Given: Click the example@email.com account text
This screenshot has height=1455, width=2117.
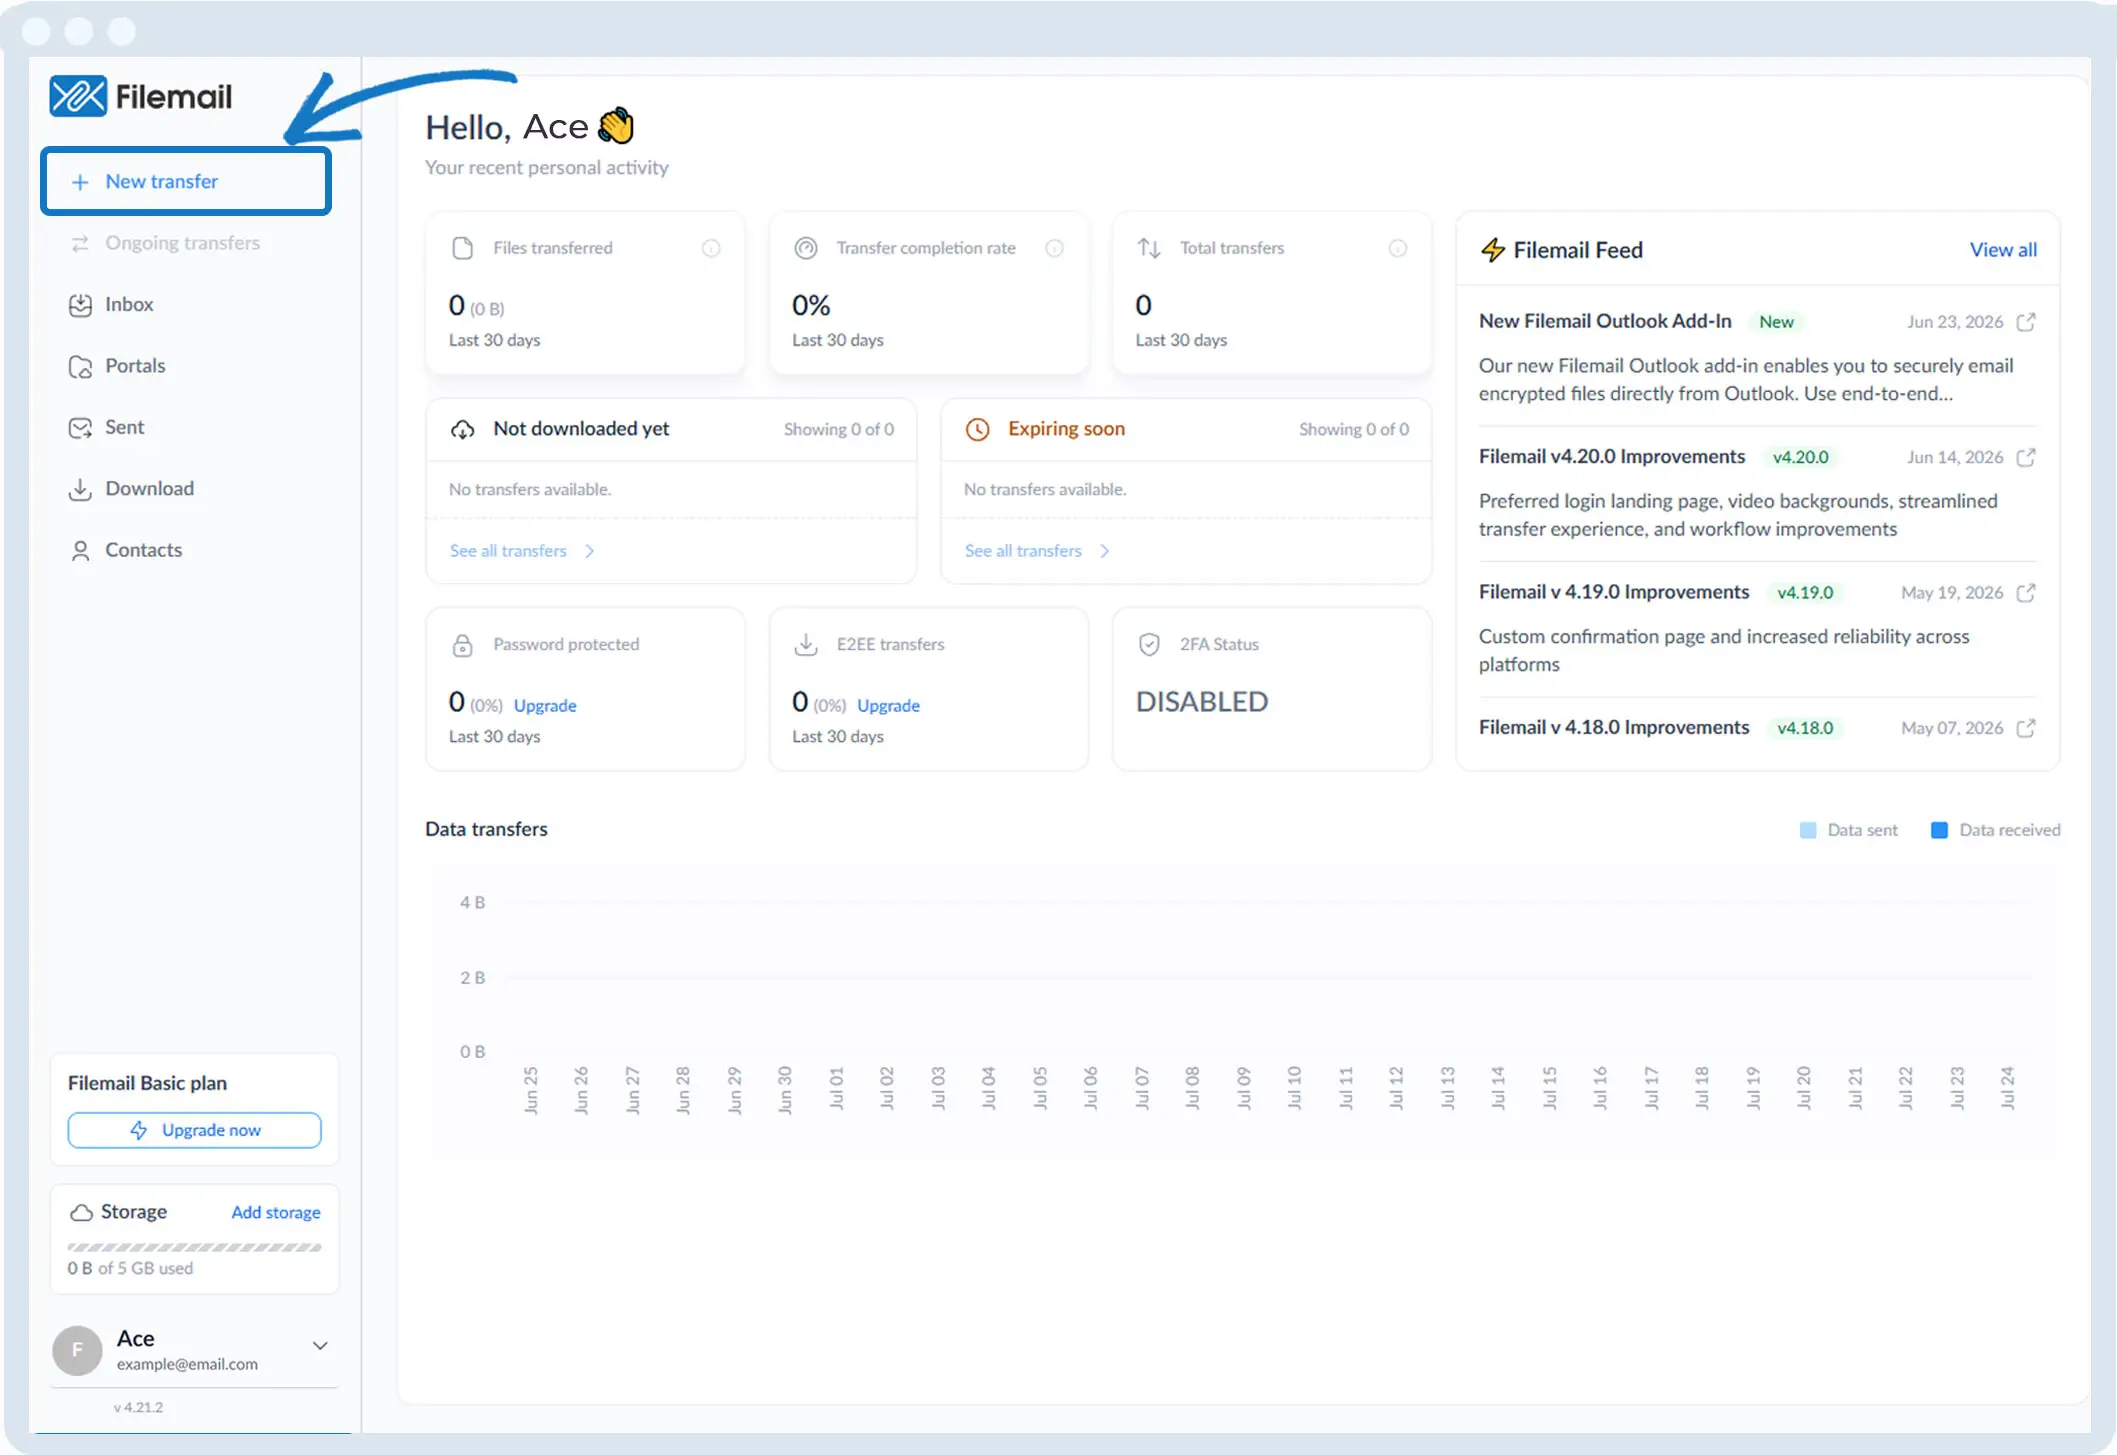Looking at the screenshot, I should tap(187, 1364).
